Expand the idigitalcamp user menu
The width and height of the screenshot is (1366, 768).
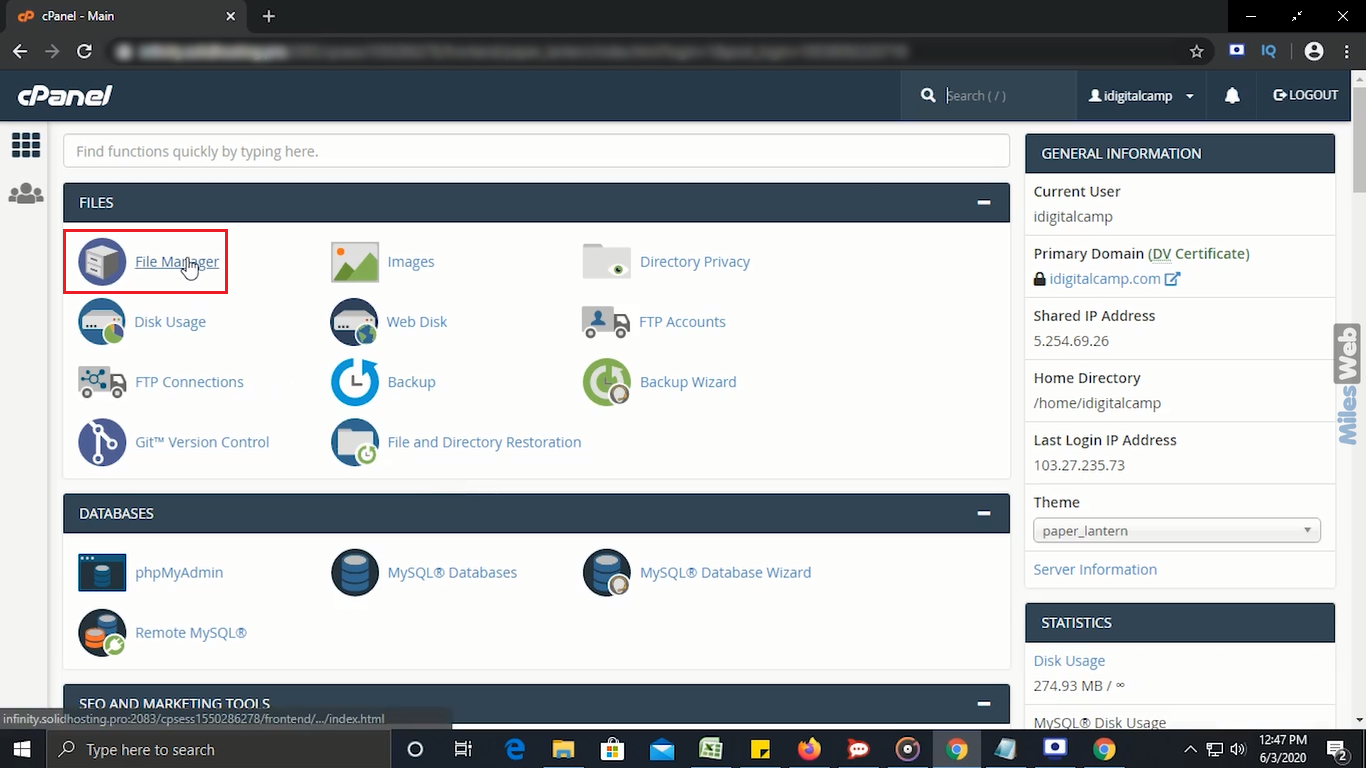[1142, 96]
